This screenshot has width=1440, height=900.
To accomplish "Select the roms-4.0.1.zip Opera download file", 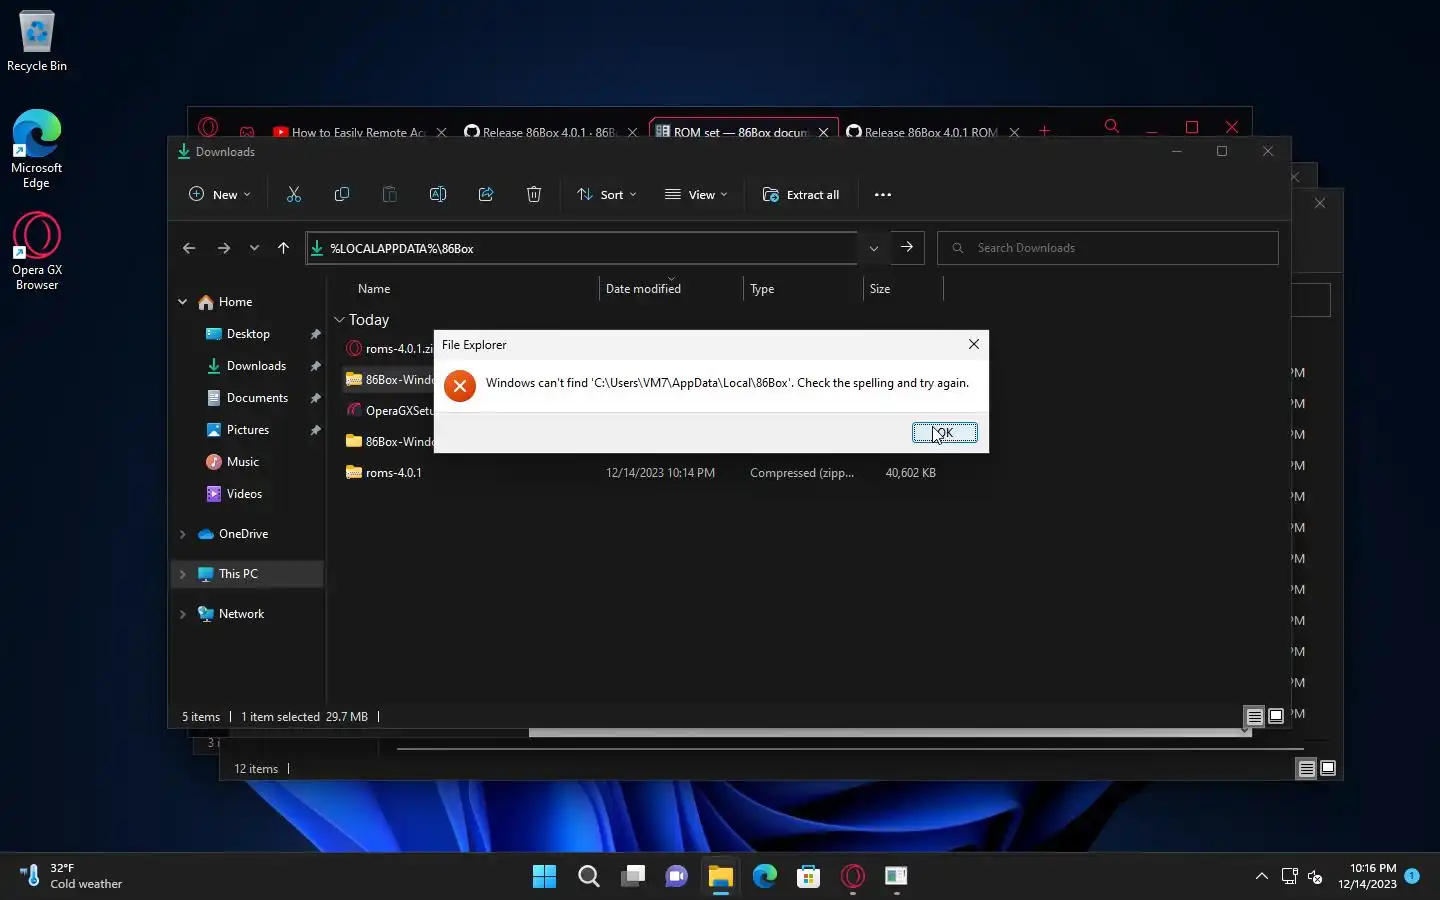I will [x=389, y=349].
